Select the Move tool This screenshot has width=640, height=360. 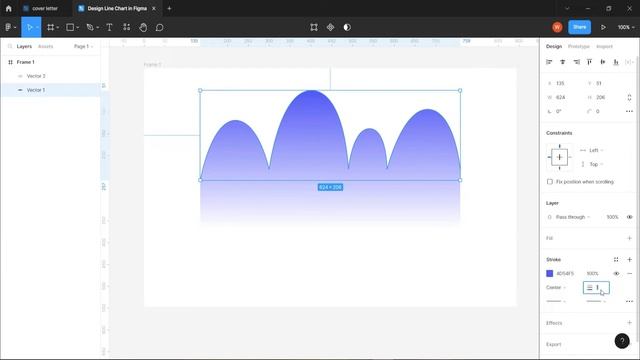(x=29, y=27)
